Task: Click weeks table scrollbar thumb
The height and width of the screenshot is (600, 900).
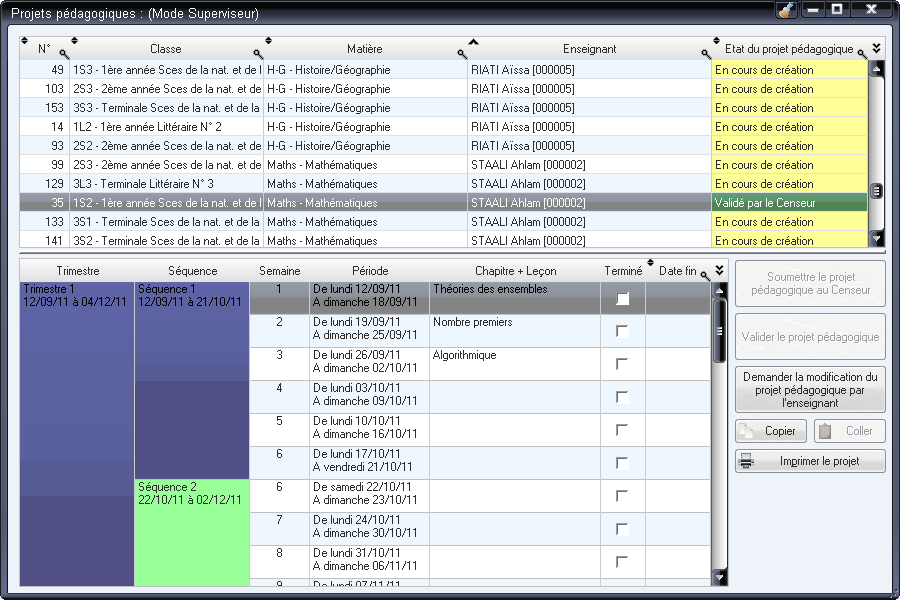Action: click(720, 331)
